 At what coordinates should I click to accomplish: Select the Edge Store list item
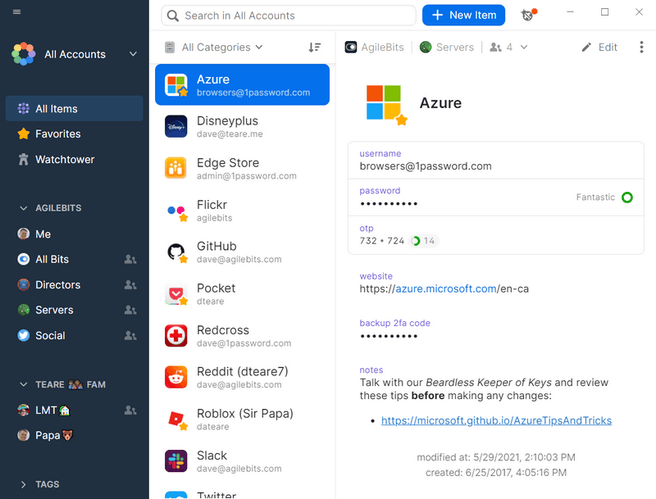242,168
